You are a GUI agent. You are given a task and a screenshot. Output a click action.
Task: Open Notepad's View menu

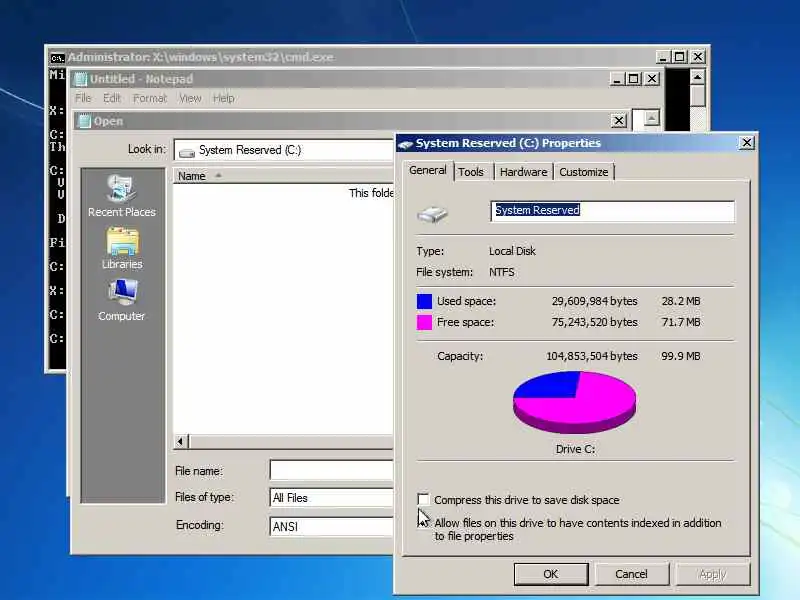tap(190, 98)
